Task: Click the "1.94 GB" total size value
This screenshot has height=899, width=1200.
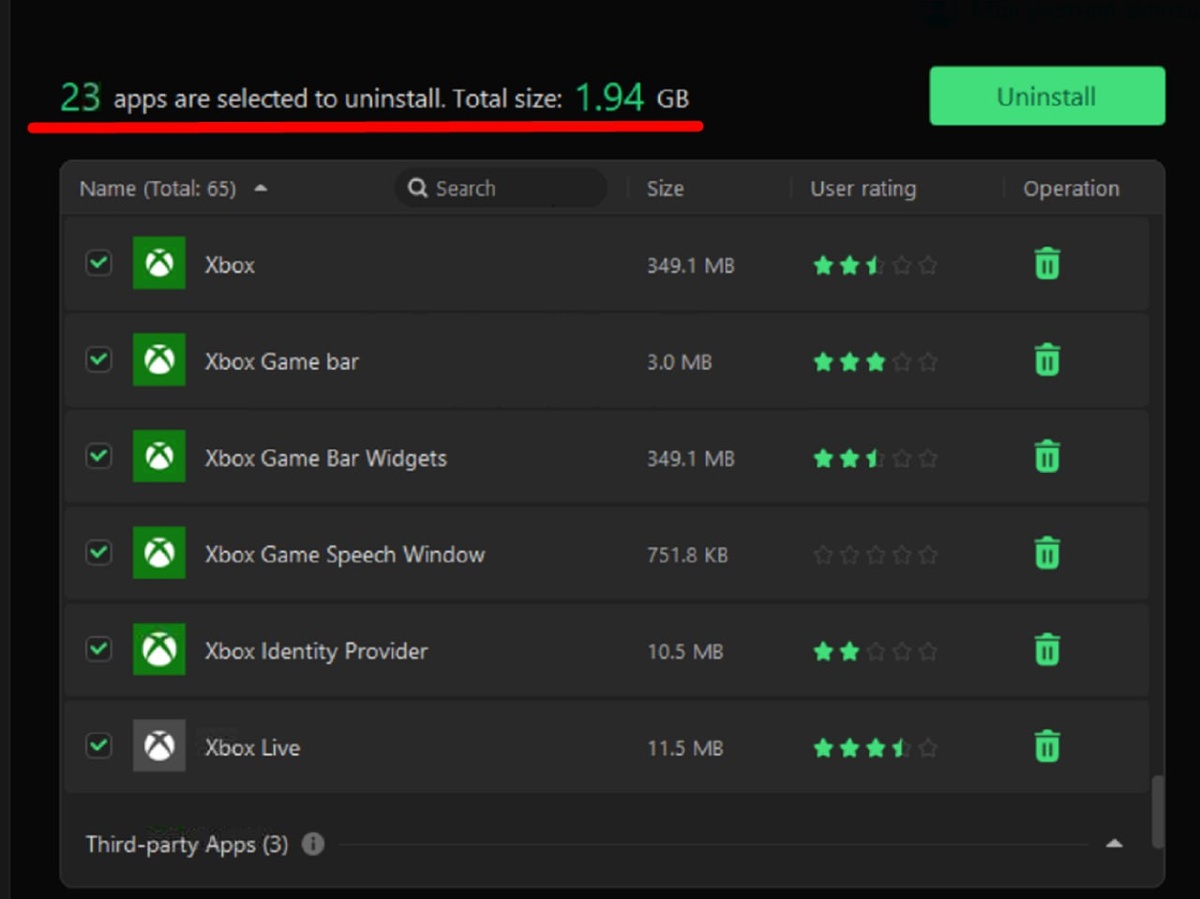Action: 632,97
